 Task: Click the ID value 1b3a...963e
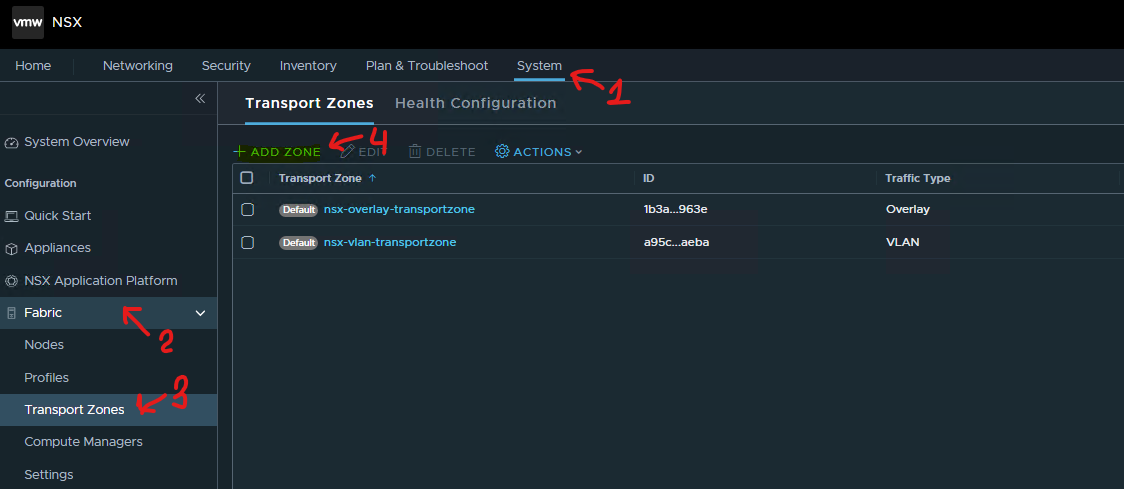pyautogui.click(x=677, y=209)
